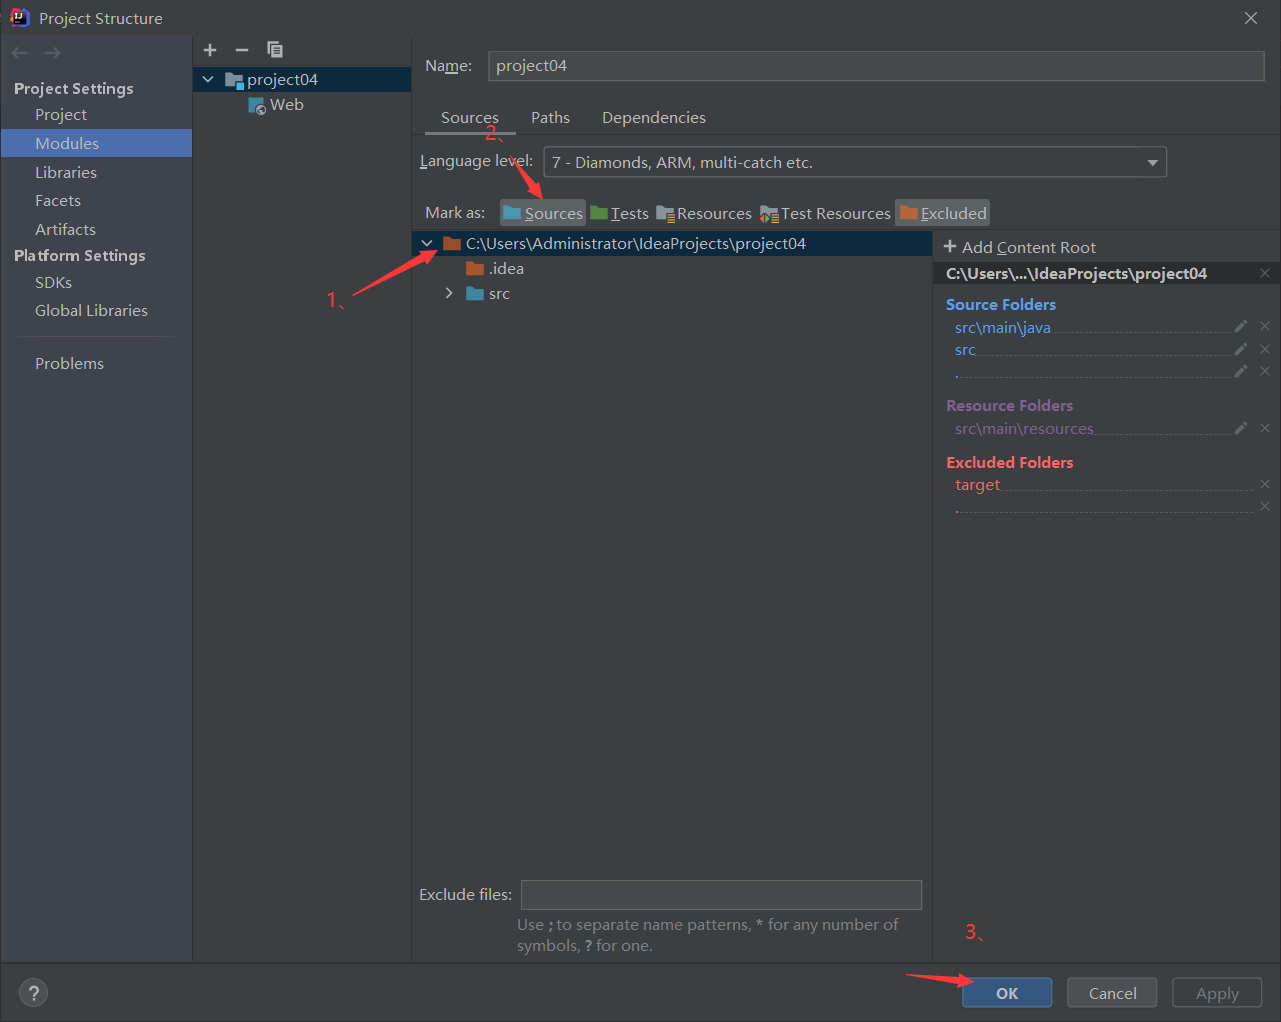The height and width of the screenshot is (1022, 1281).
Task: Mark as Excluded
Action: click(943, 213)
